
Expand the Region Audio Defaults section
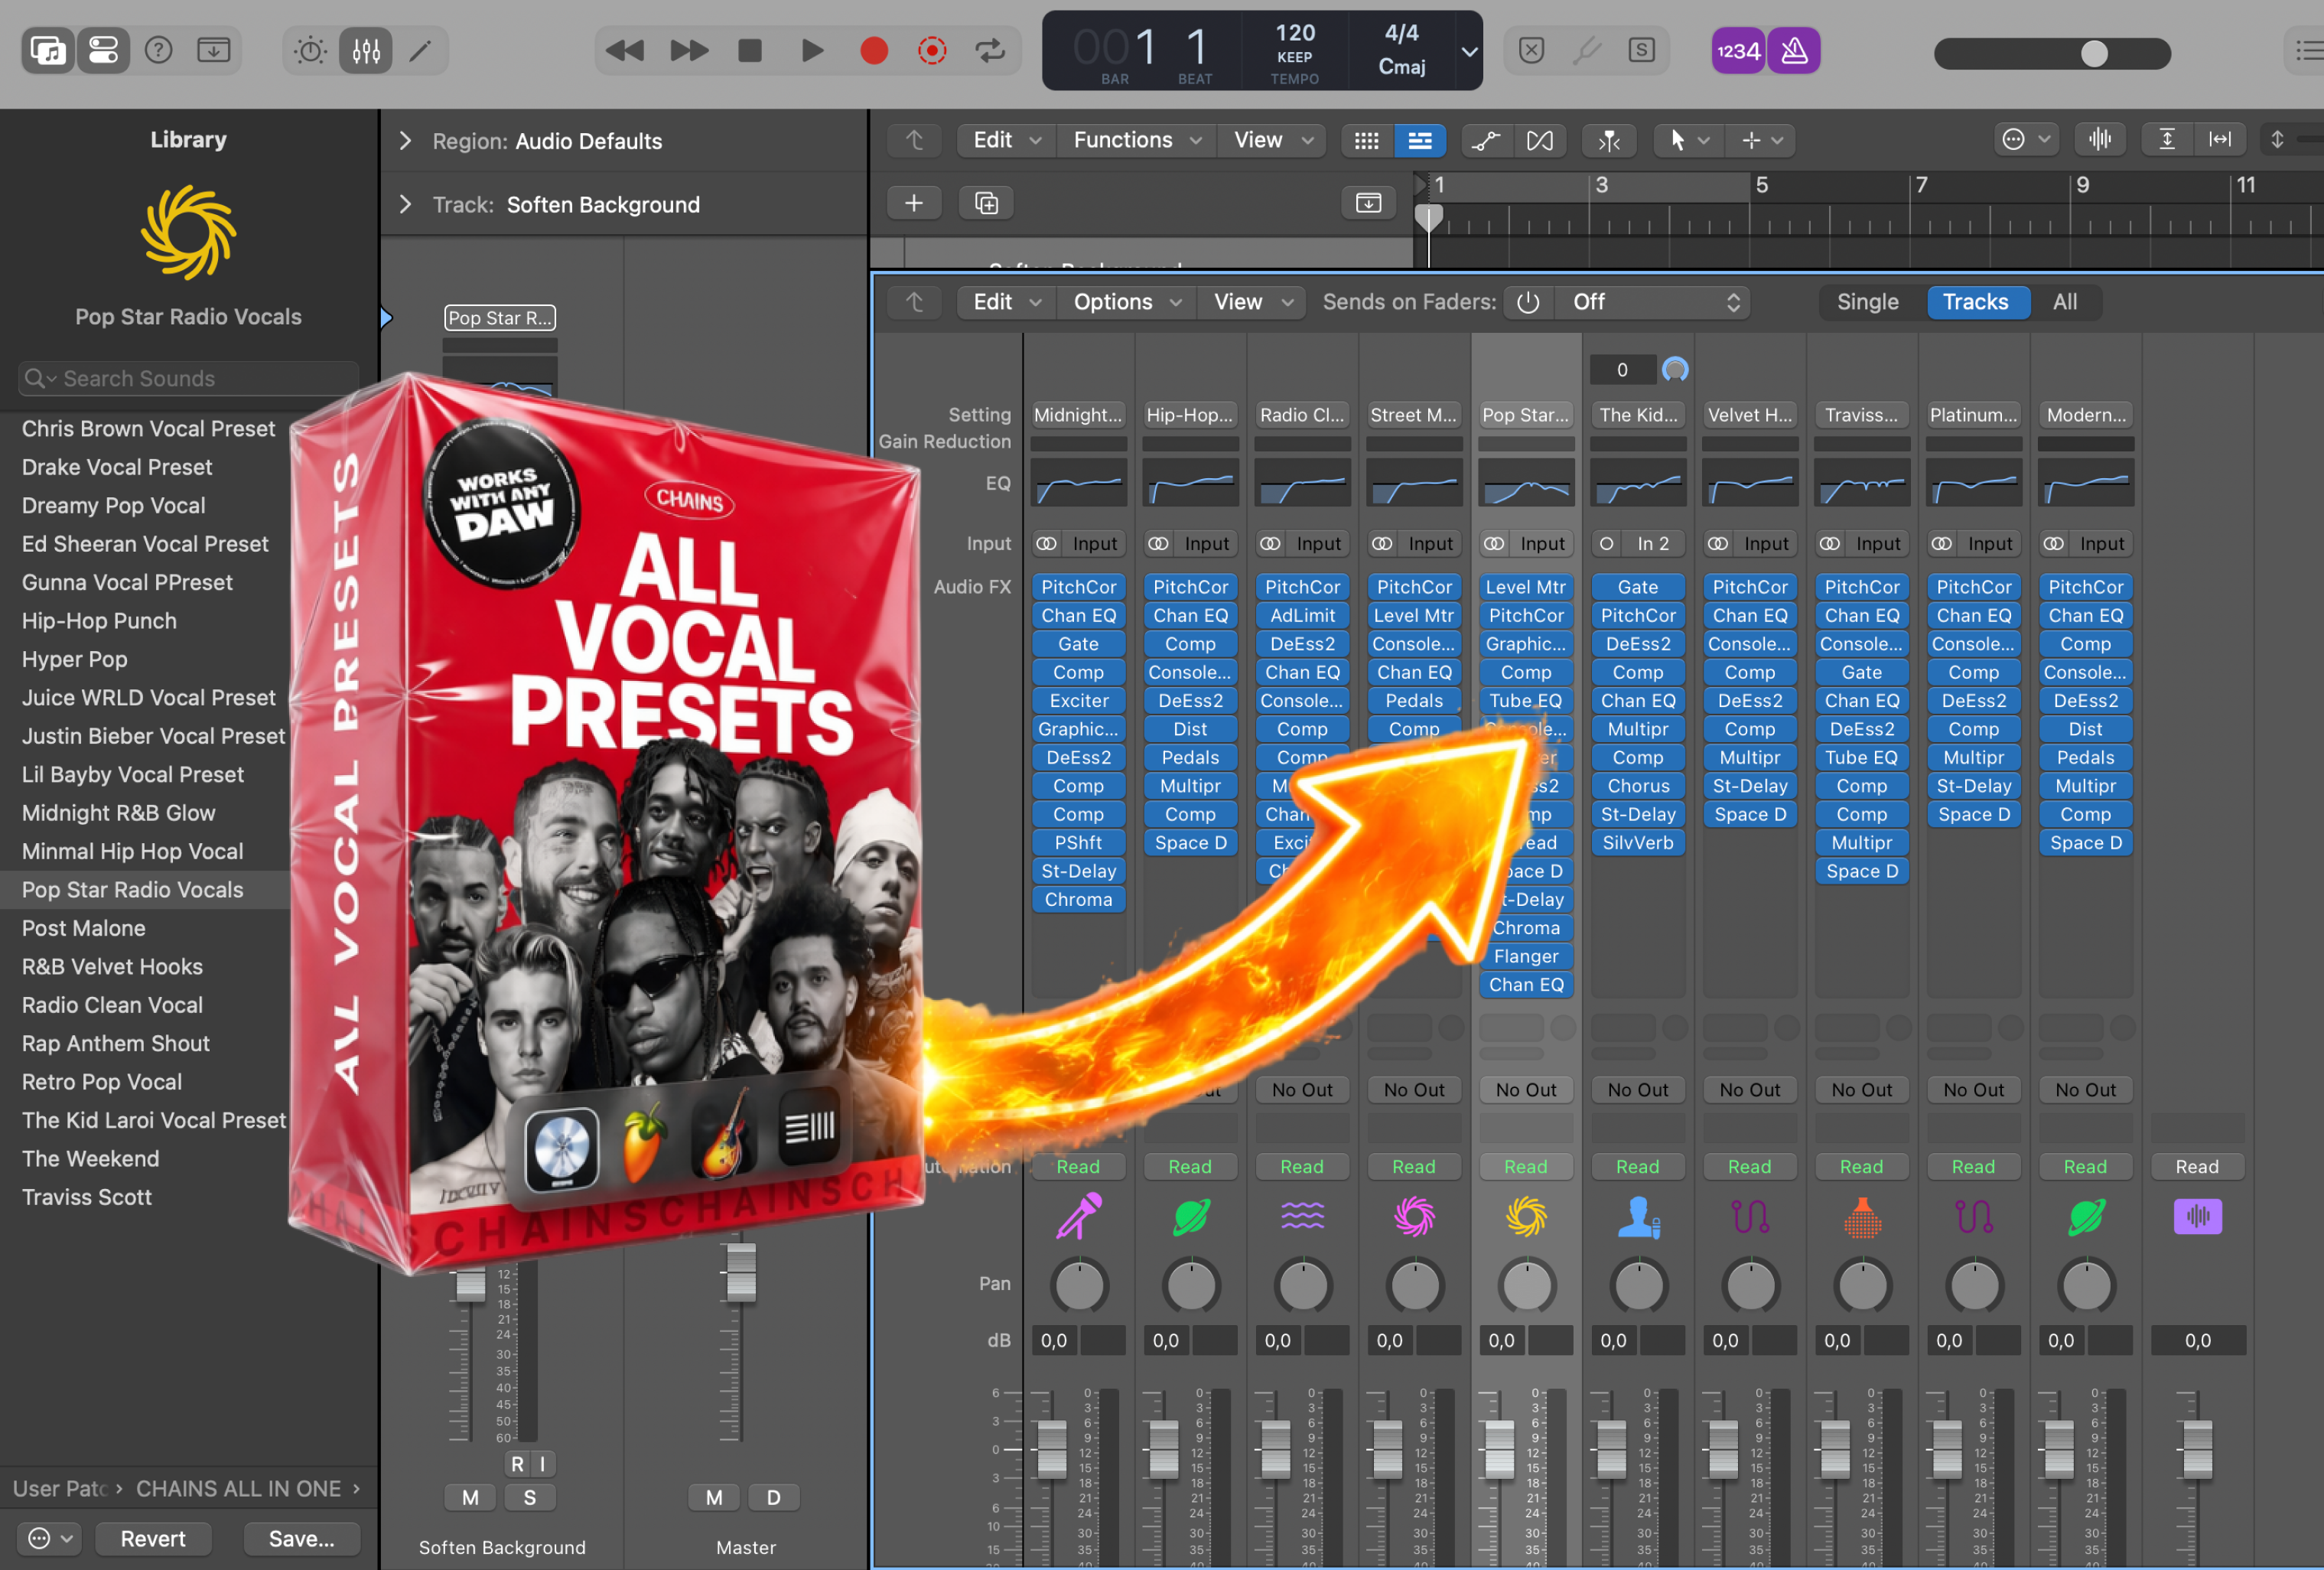point(405,141)
